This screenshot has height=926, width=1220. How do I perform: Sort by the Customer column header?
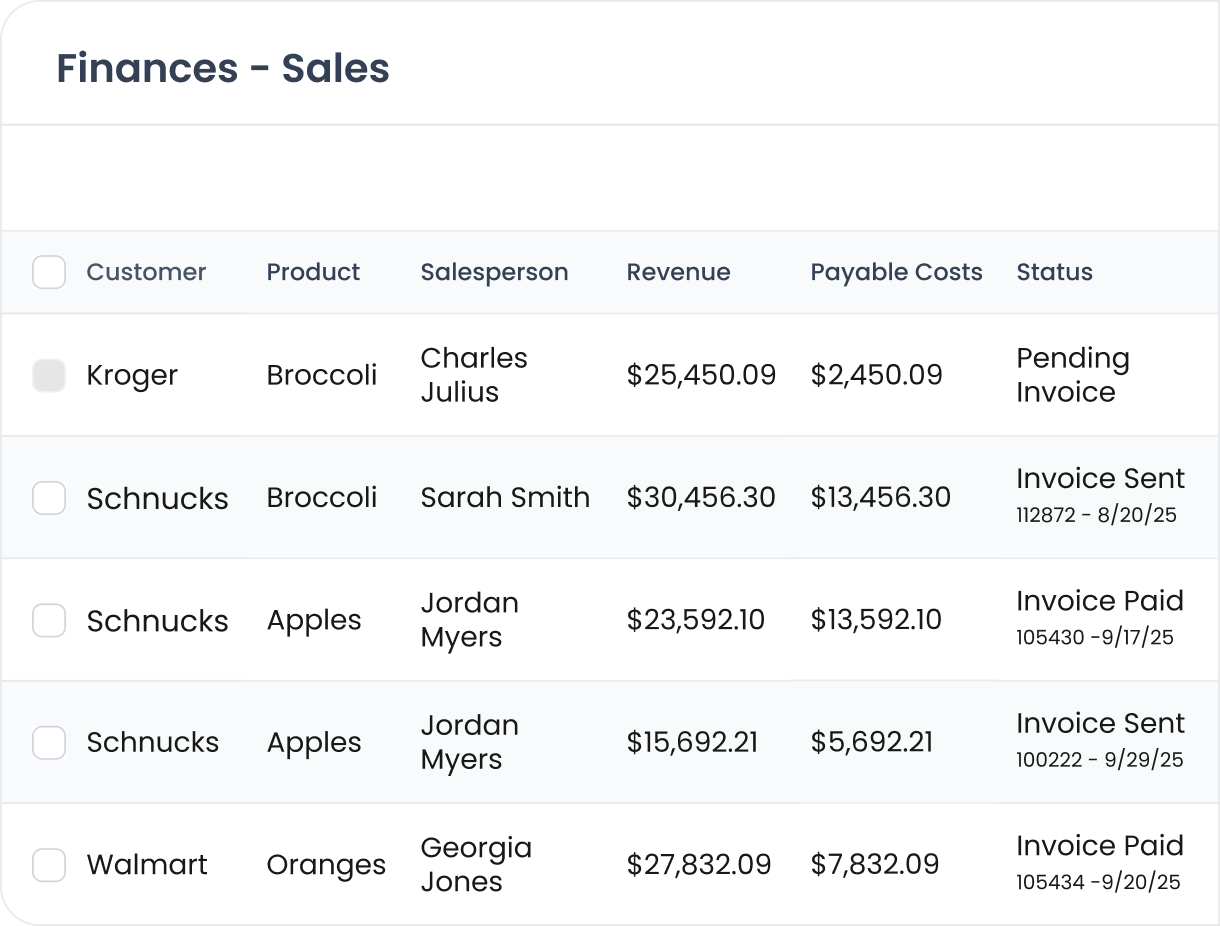(x=146, y=272)
